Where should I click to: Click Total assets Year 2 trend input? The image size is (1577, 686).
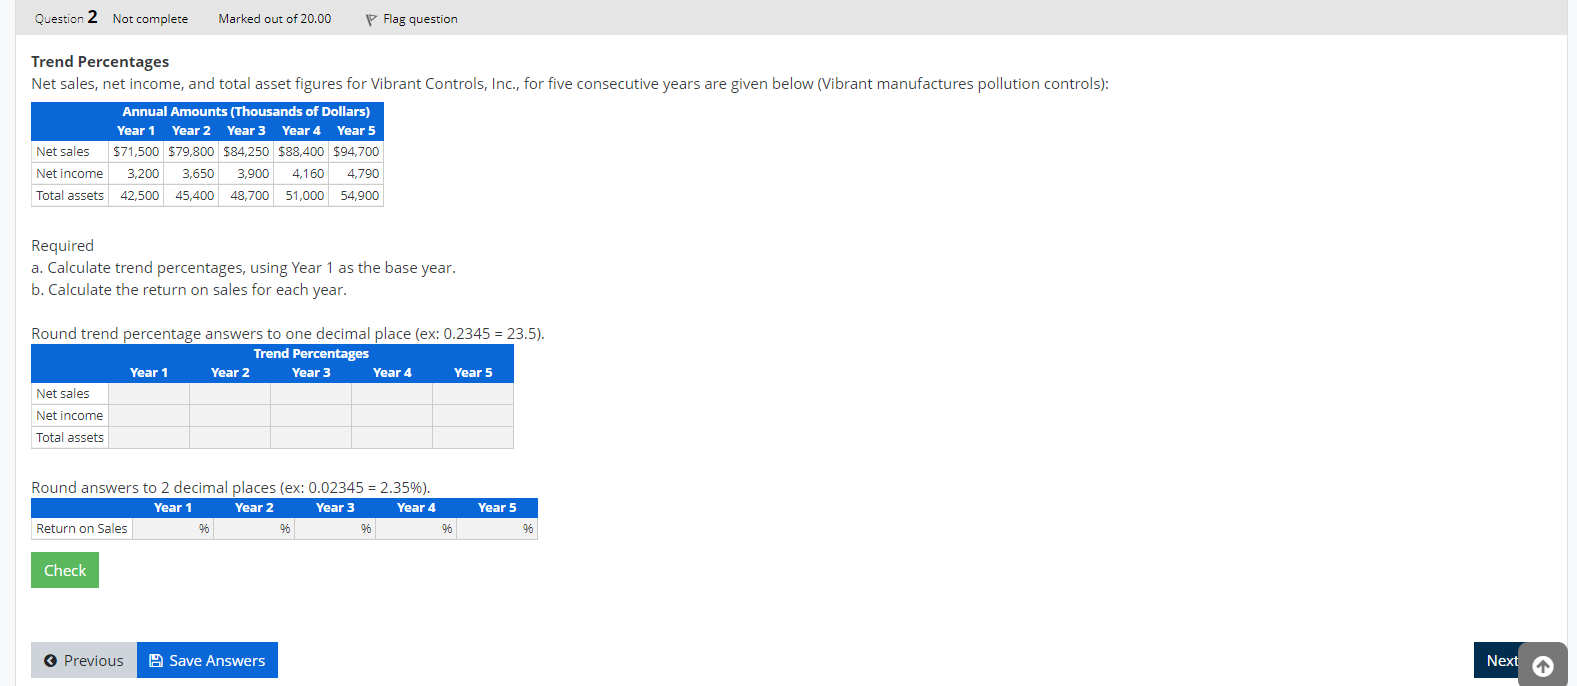click(x=230, y=438)
